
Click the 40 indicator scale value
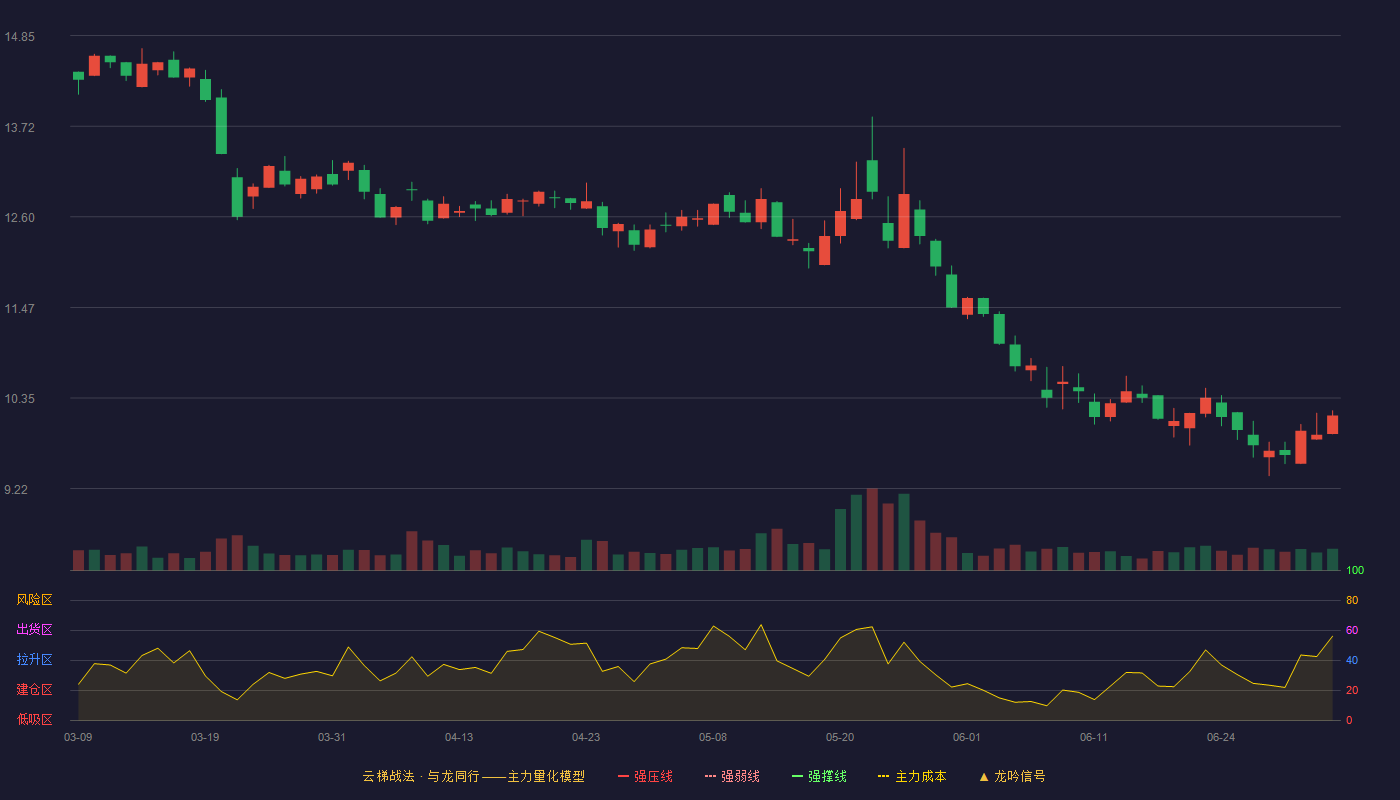click(x=1352, y=660)
